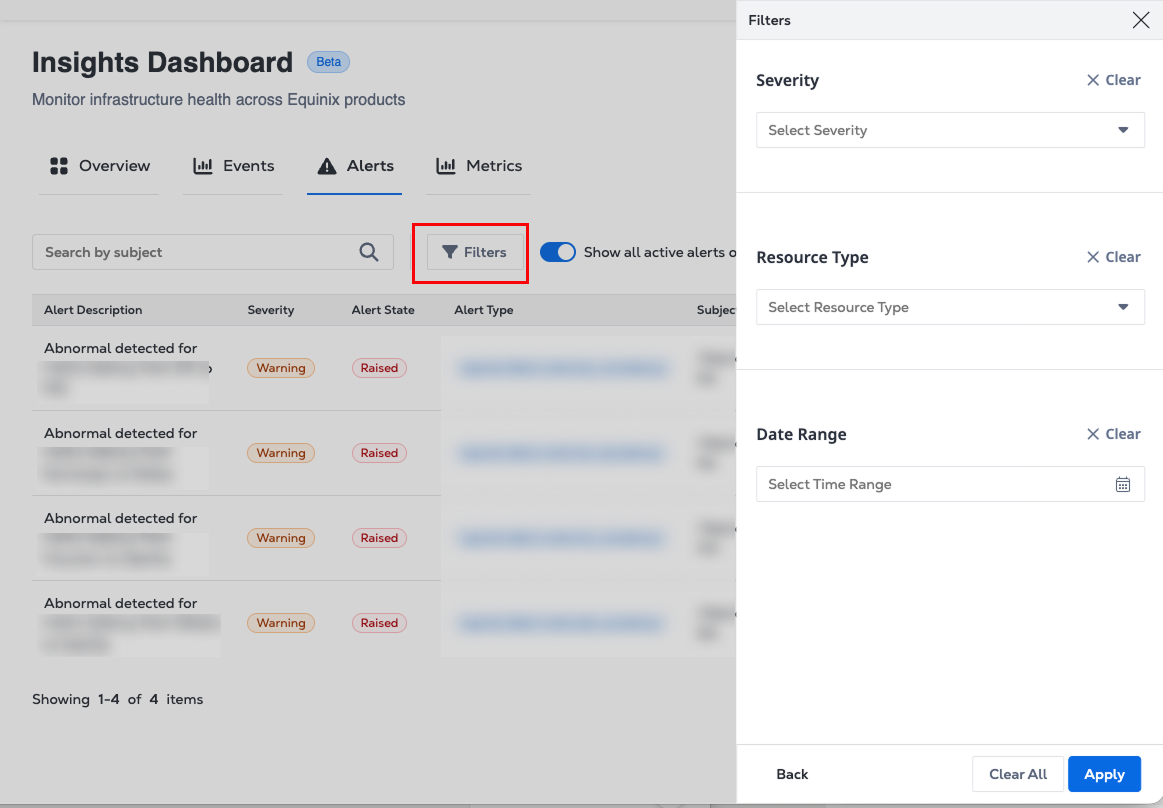This screenshot has width=1163, height=808.
Task: Click the Insights Dashboard heading
Action: pos(162,62)
